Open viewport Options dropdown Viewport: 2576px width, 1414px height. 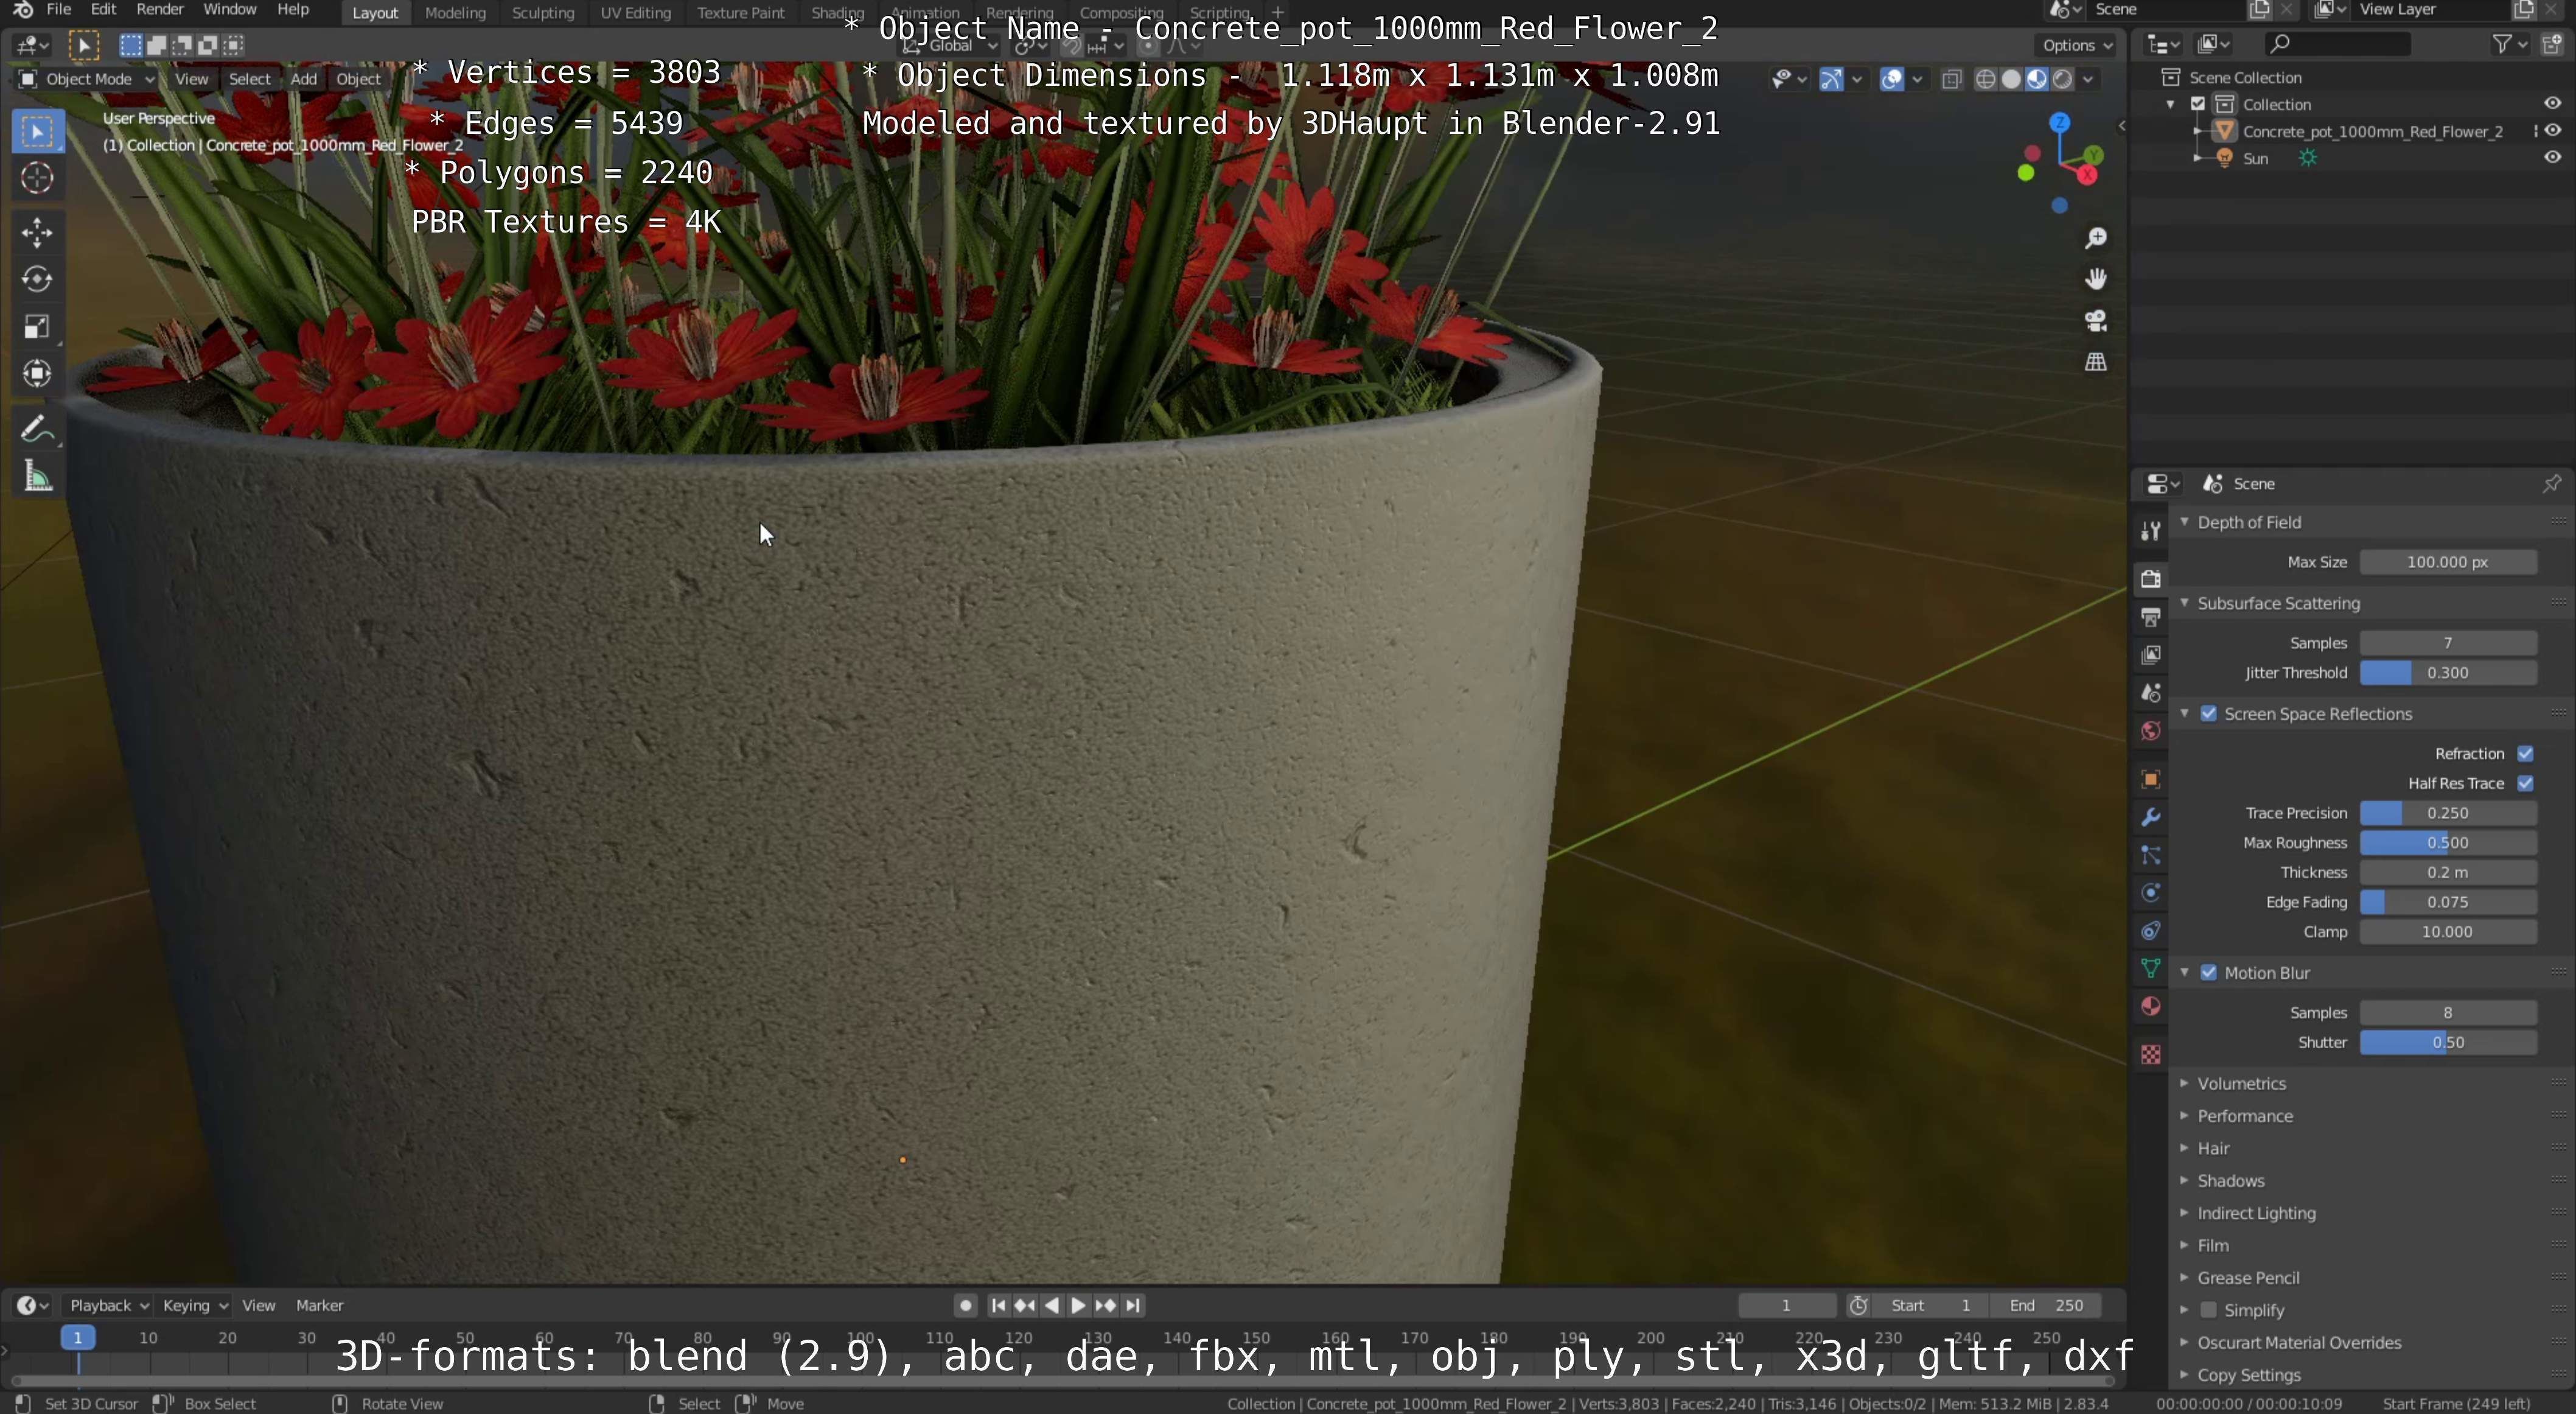coord(2076,45)
